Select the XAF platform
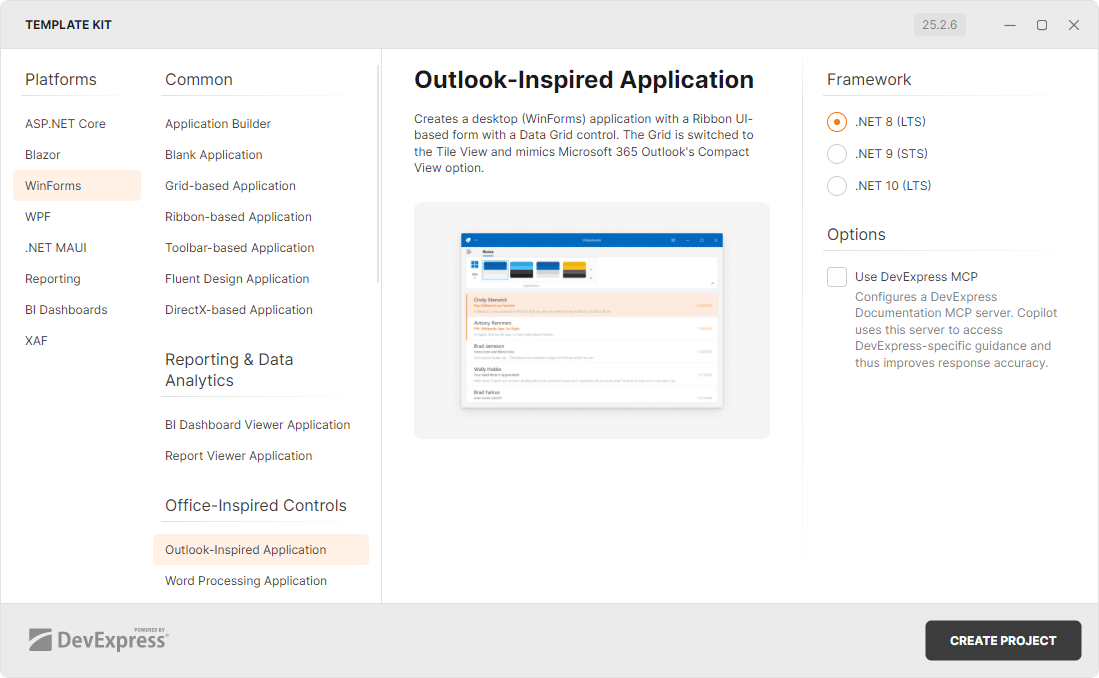This screenshot has height=678, width=1099. [36, 341]
